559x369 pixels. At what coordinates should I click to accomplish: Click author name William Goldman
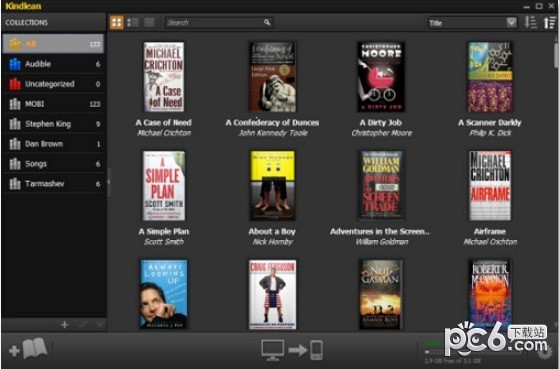tap(382, 242)
